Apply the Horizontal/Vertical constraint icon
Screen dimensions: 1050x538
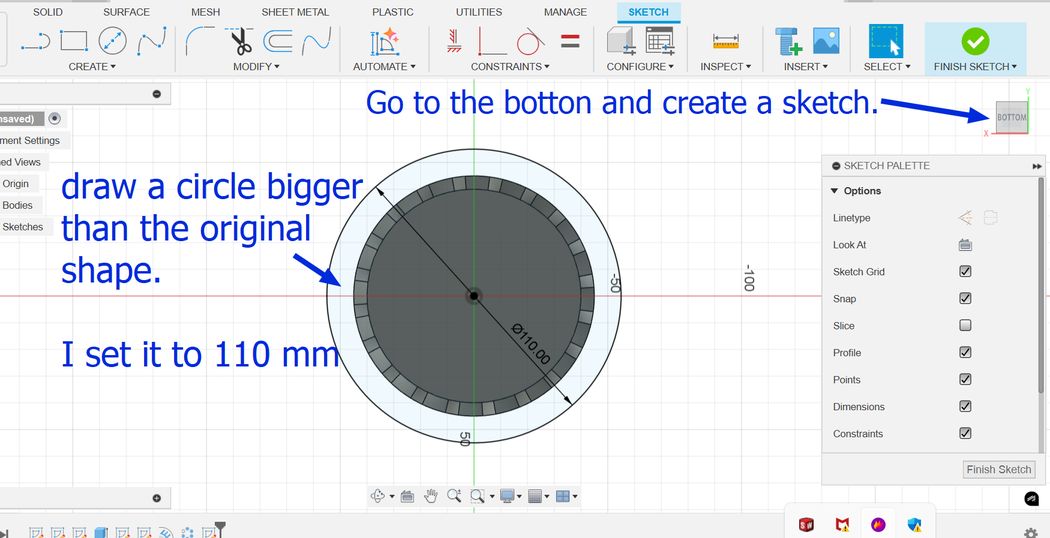pos(454,41)
